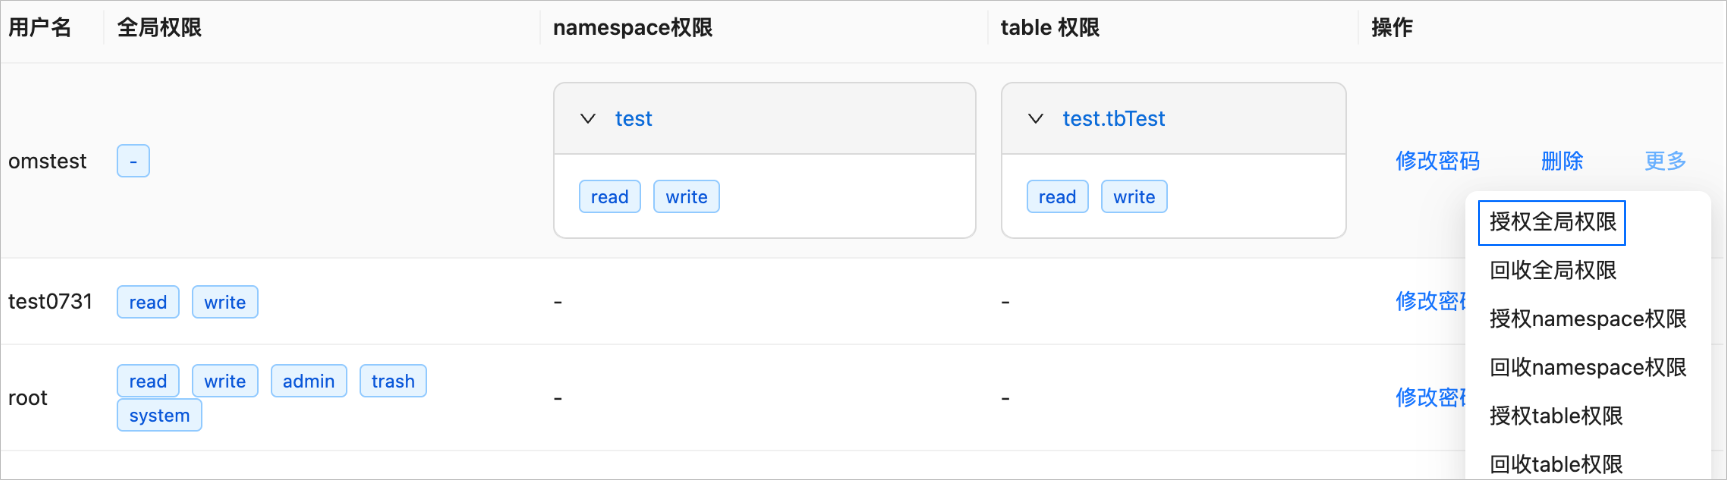Image resolution: width=1727 pixels, height=480 pixels.
Task: Click the system tag in root row
Action: [159, 416]
